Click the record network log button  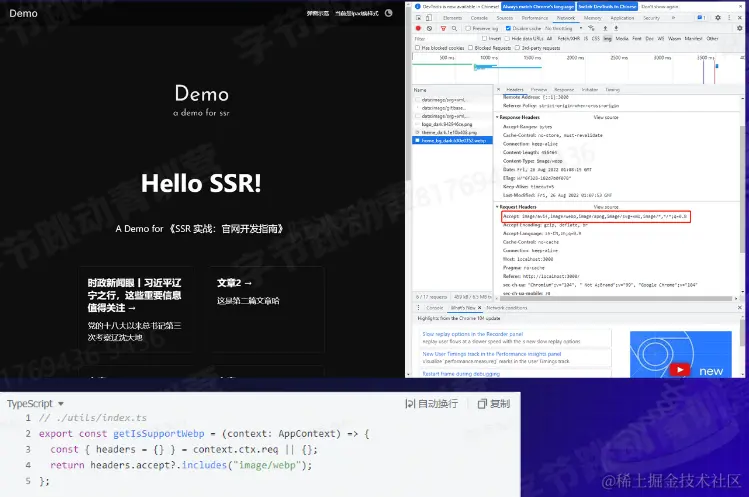(418, 28)
